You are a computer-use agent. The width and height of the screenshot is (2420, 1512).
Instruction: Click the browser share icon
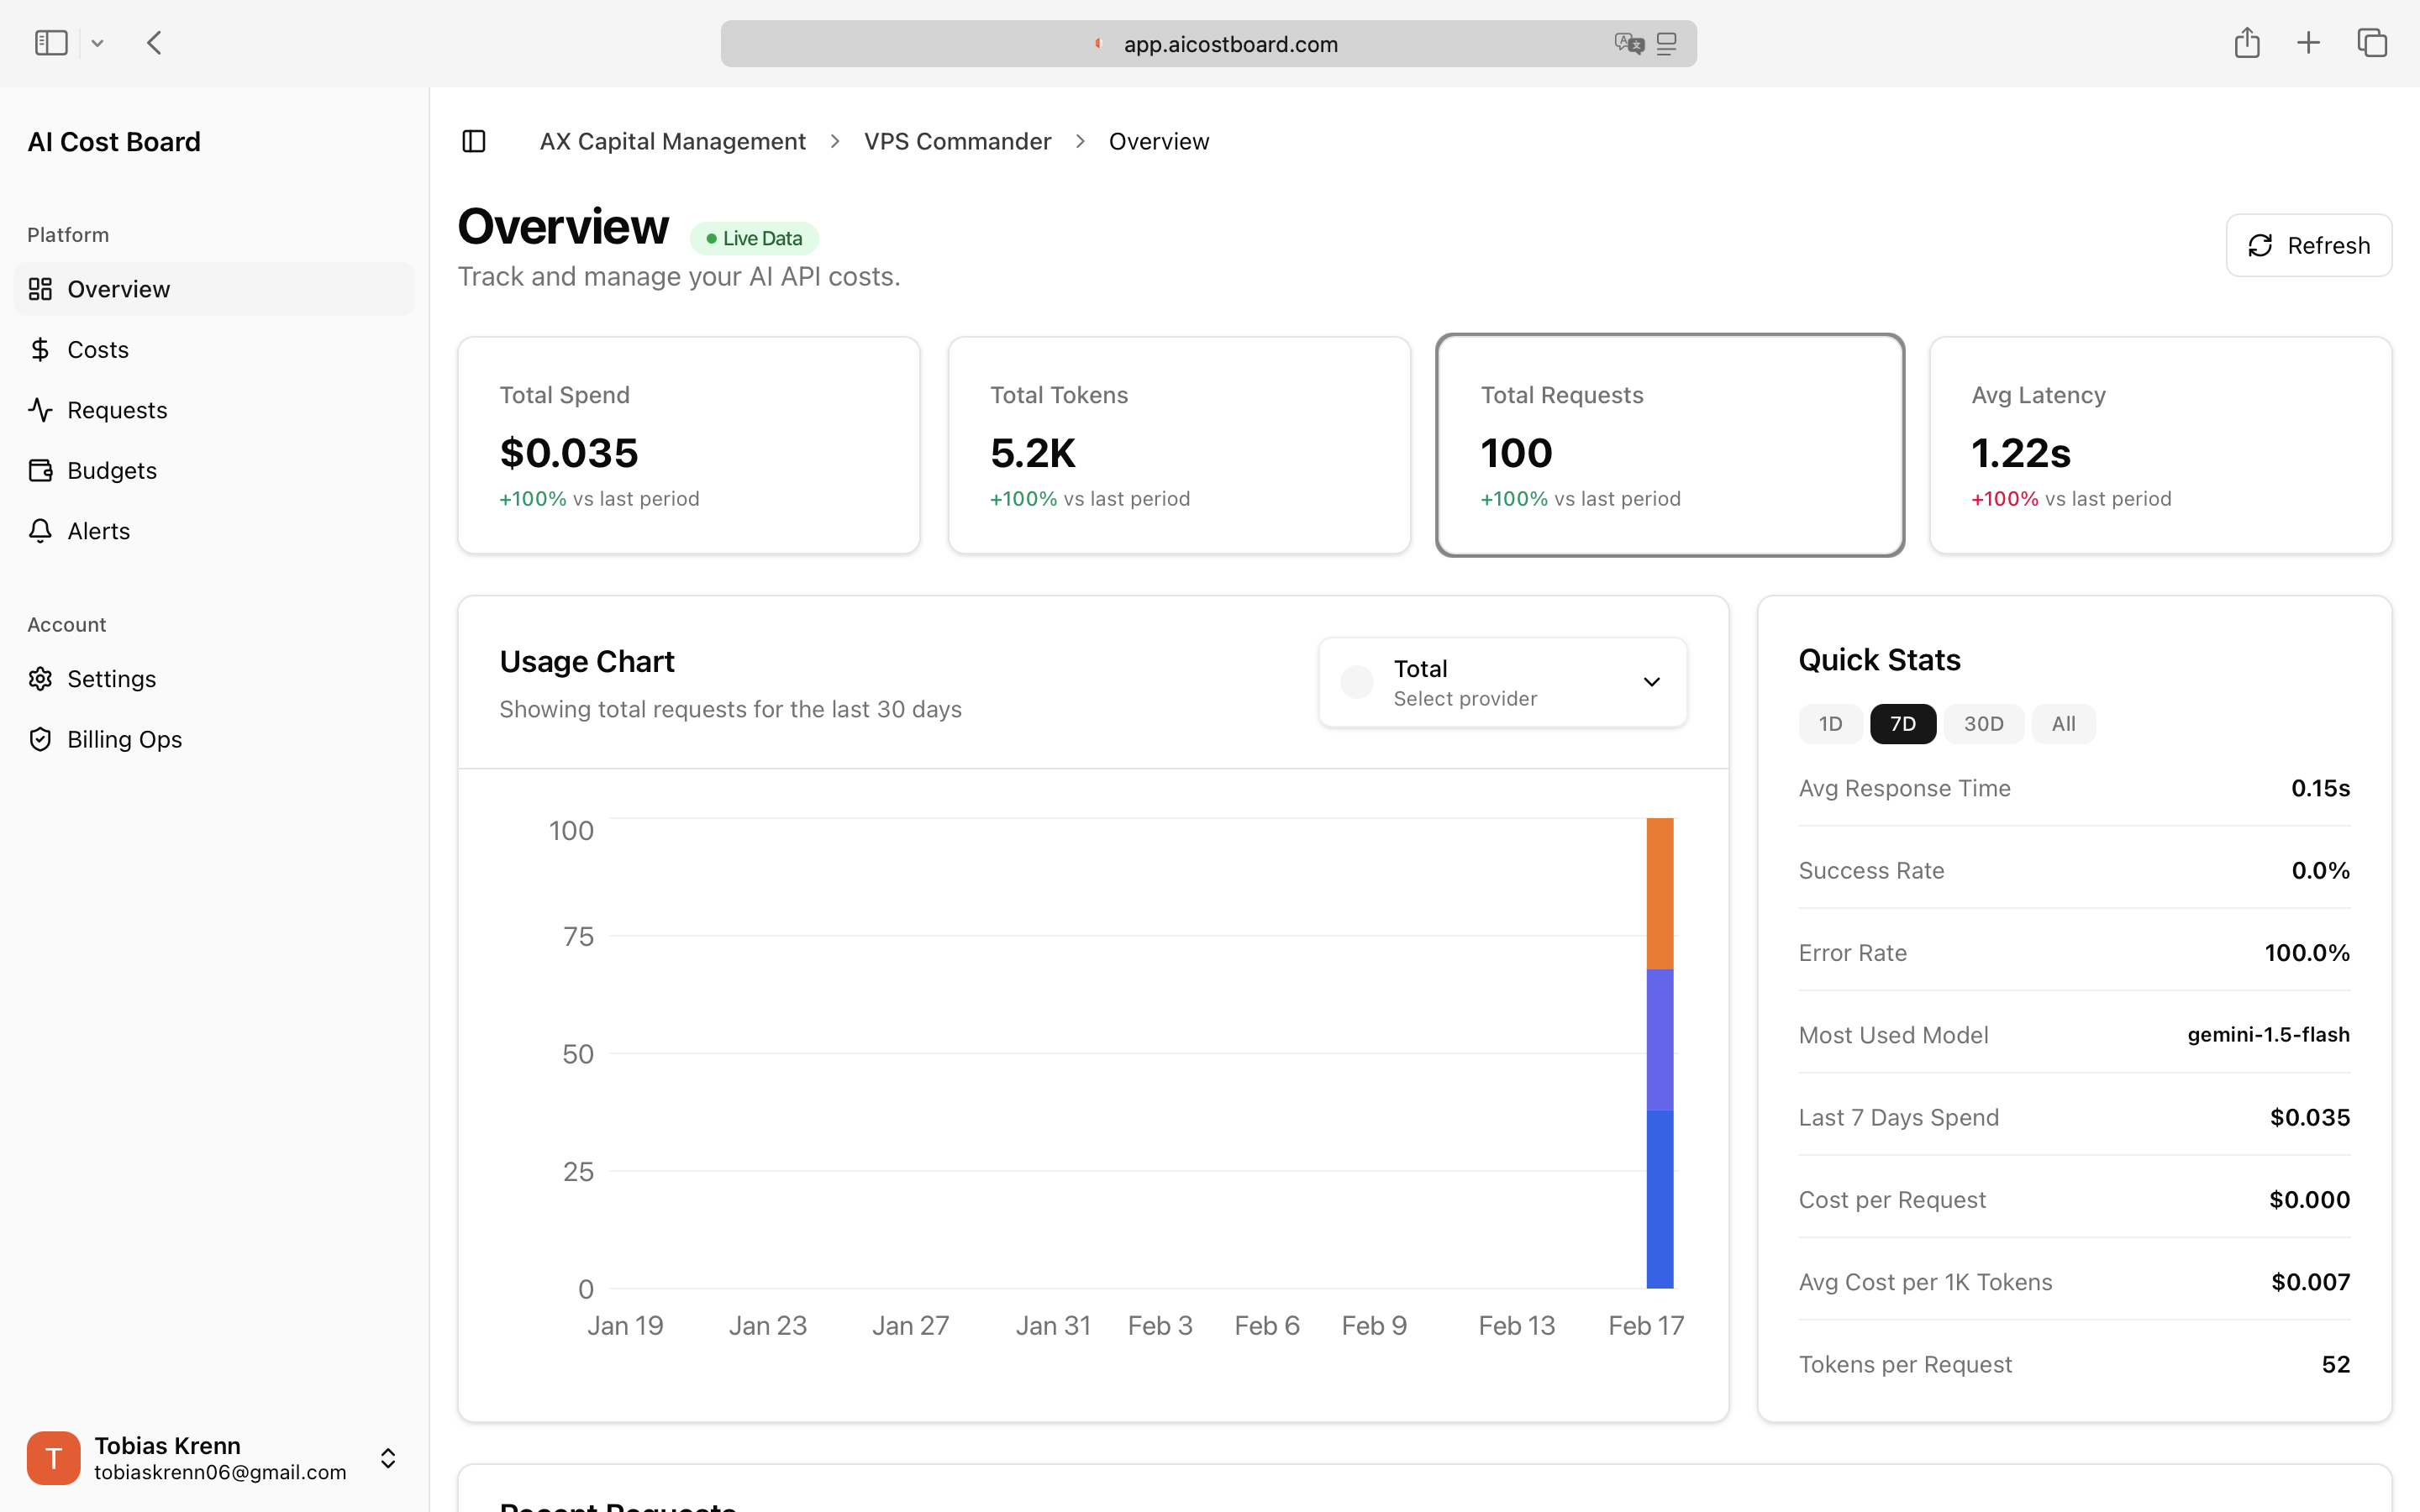[2247, 42]
